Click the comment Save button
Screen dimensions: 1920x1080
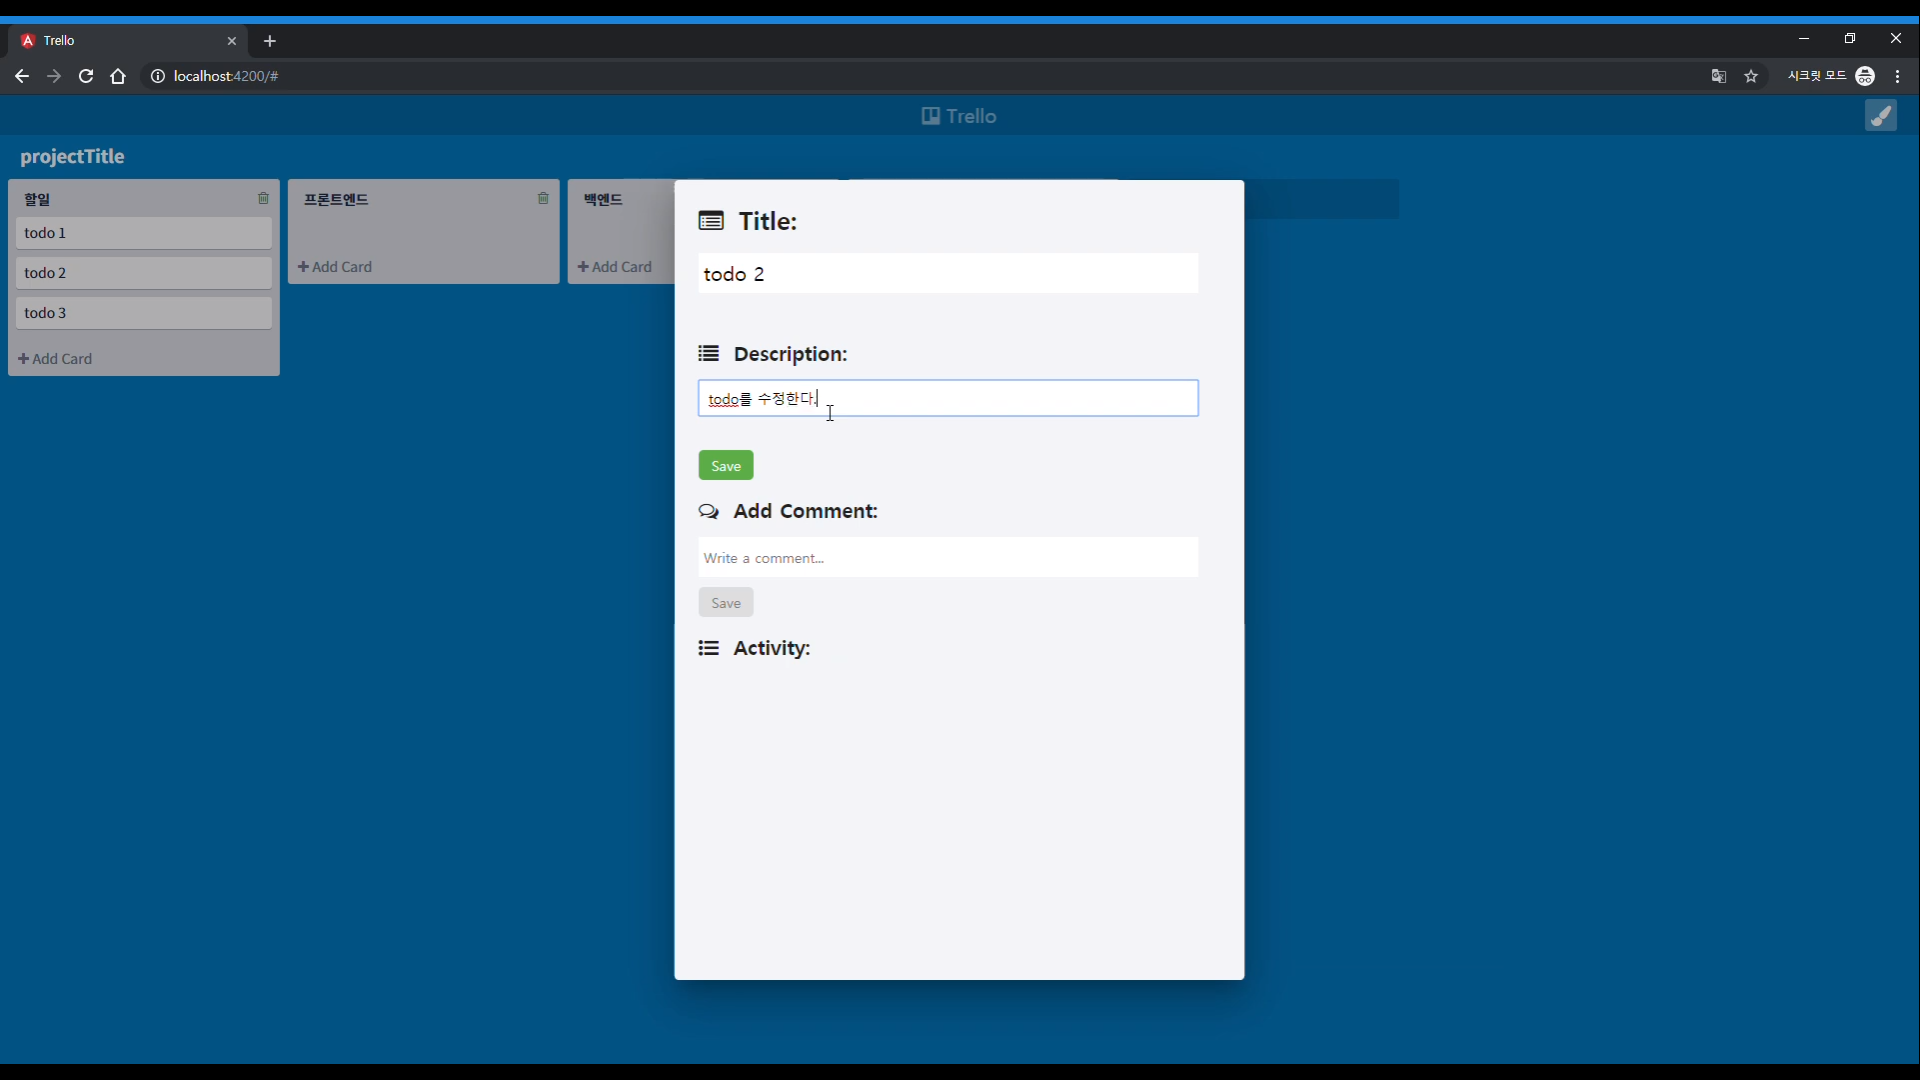(725, 603)
